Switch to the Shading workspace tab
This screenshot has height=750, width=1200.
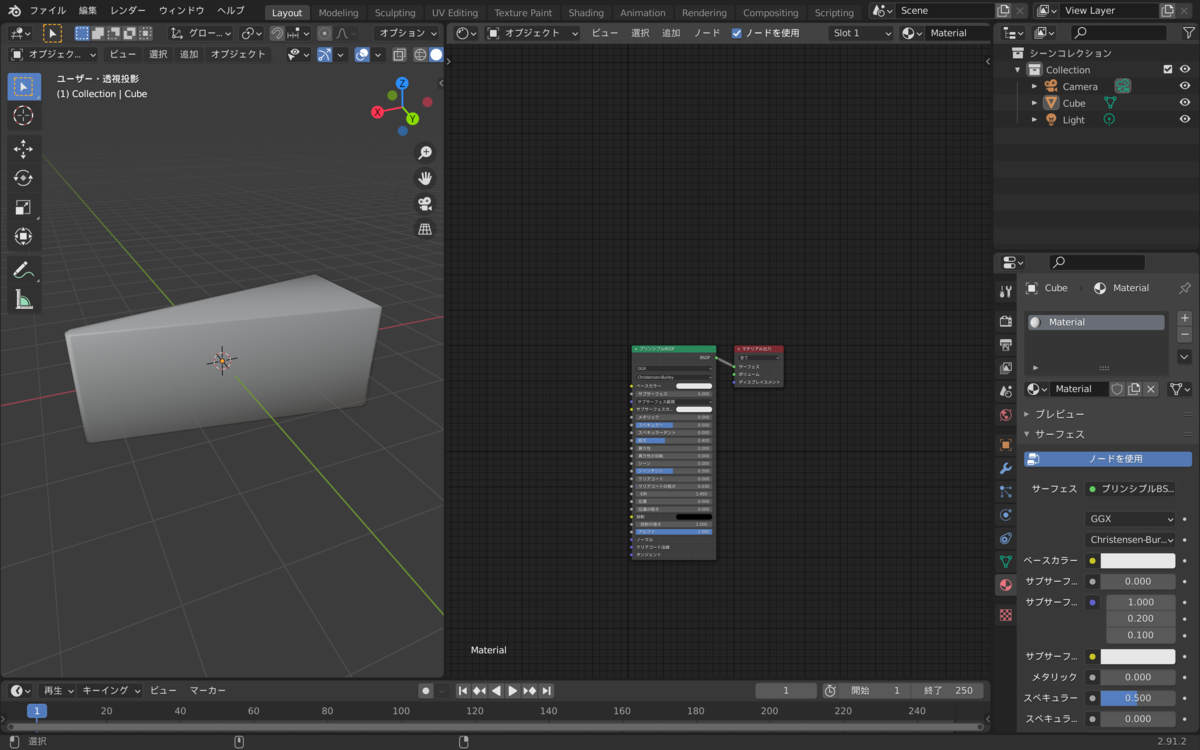click(586, 13)
